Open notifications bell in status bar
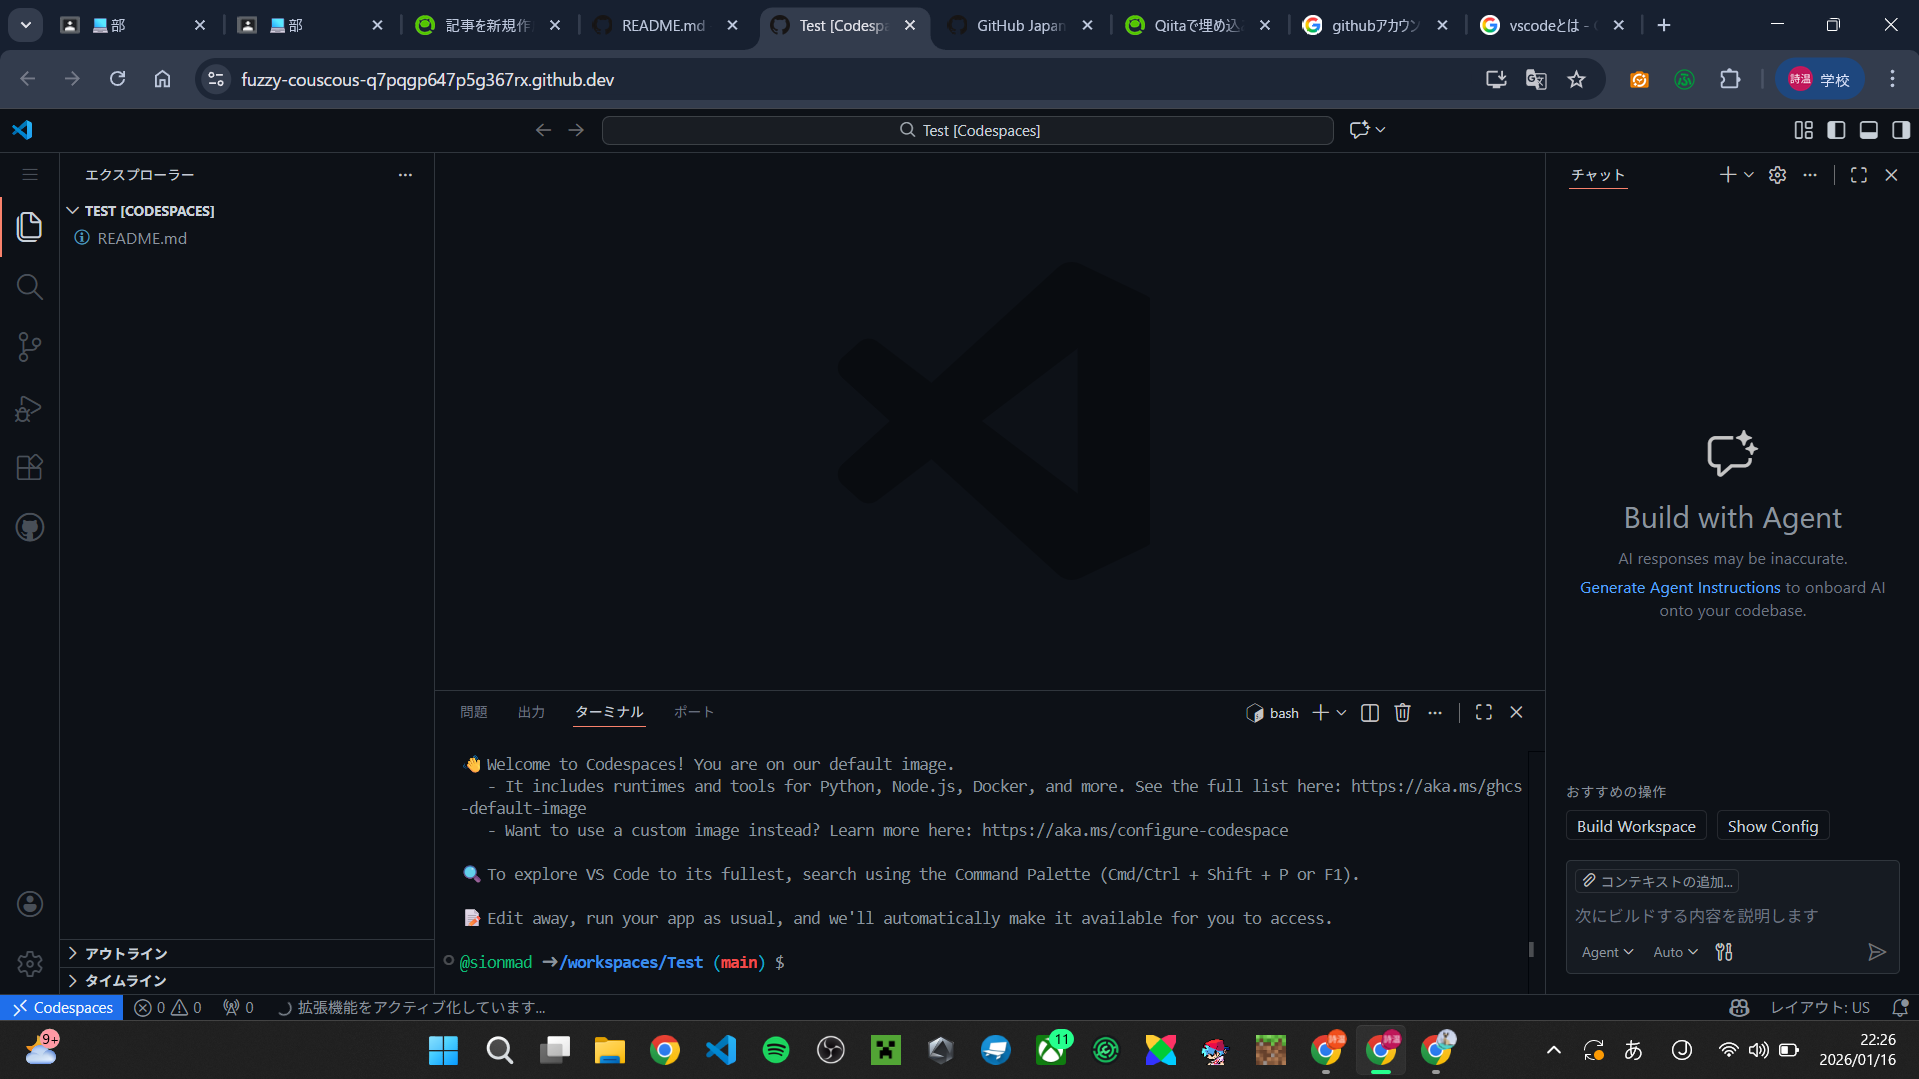The width and height of the screenshot is (1919, 1079). (1900, 1008)
